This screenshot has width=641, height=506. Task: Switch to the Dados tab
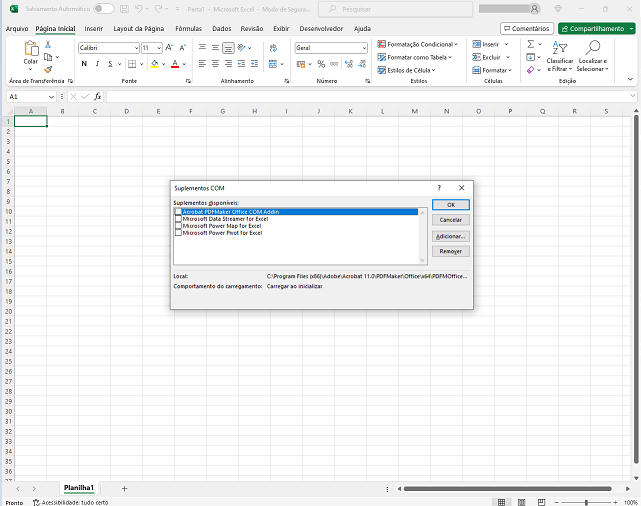pyautogui.click(x=222, y=29)
